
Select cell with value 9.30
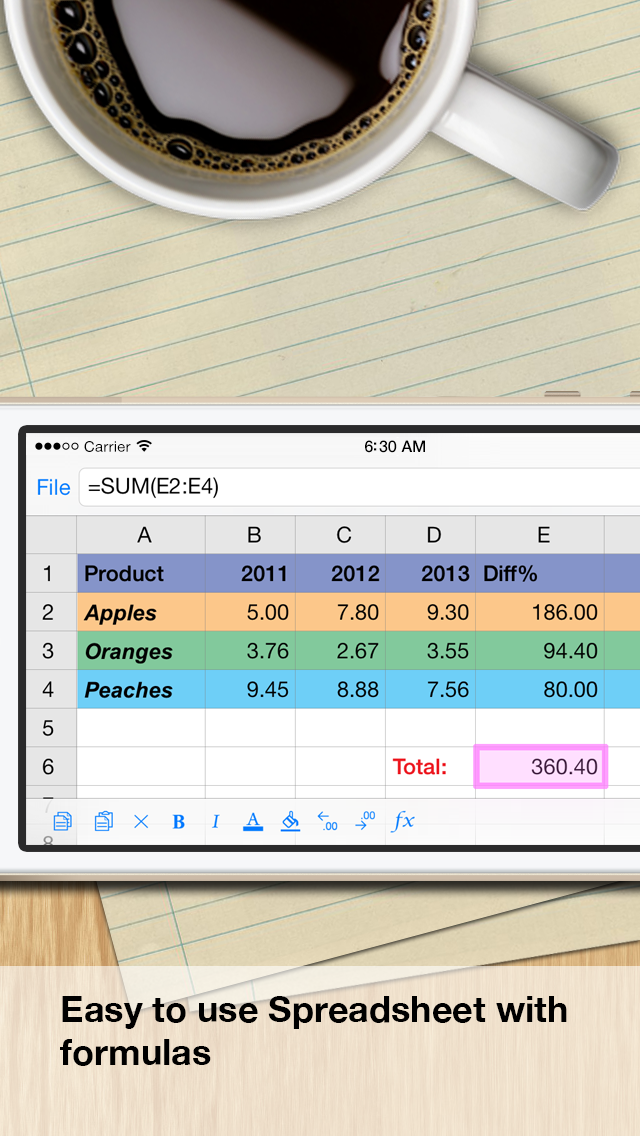click(431, 612)
